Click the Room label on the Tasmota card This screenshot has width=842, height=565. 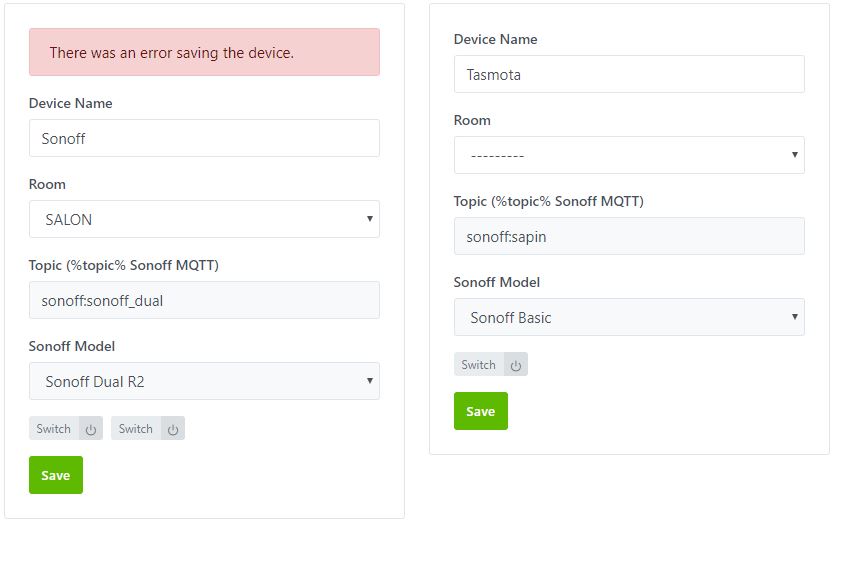[472, 120]
